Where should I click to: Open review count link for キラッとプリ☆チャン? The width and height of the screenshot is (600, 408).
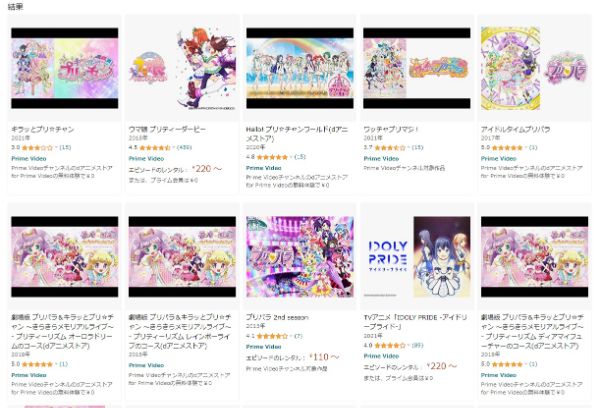pyautogui.click(x=65, y=147)
